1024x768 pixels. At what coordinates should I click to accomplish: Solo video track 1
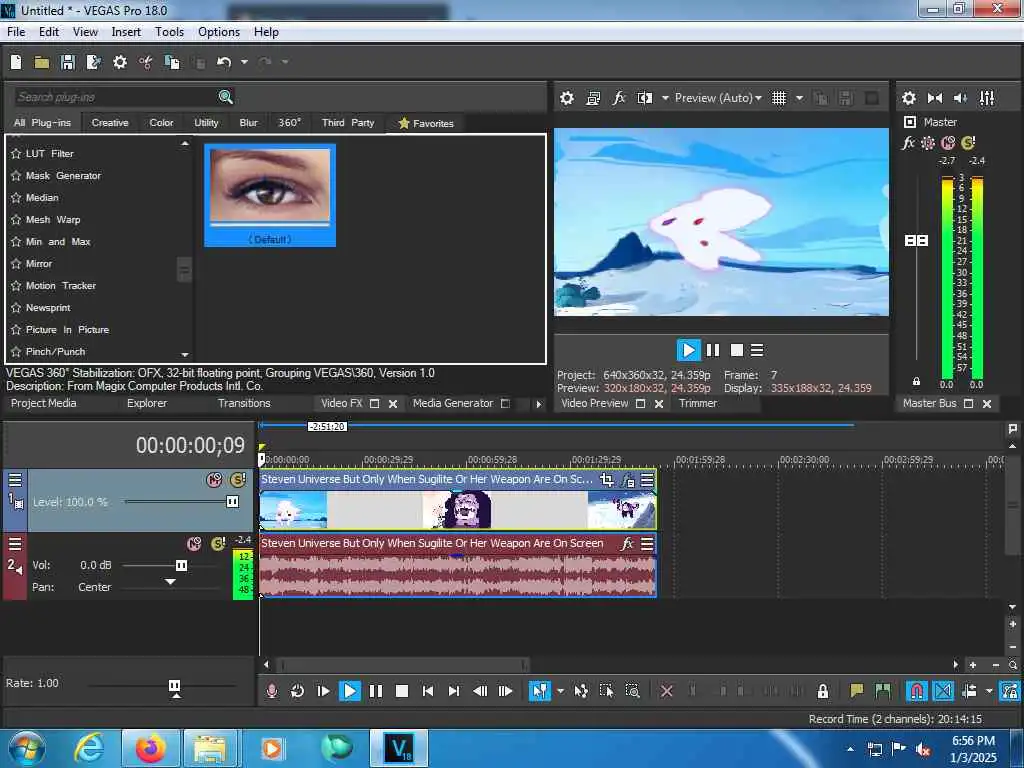click(238, 480)
